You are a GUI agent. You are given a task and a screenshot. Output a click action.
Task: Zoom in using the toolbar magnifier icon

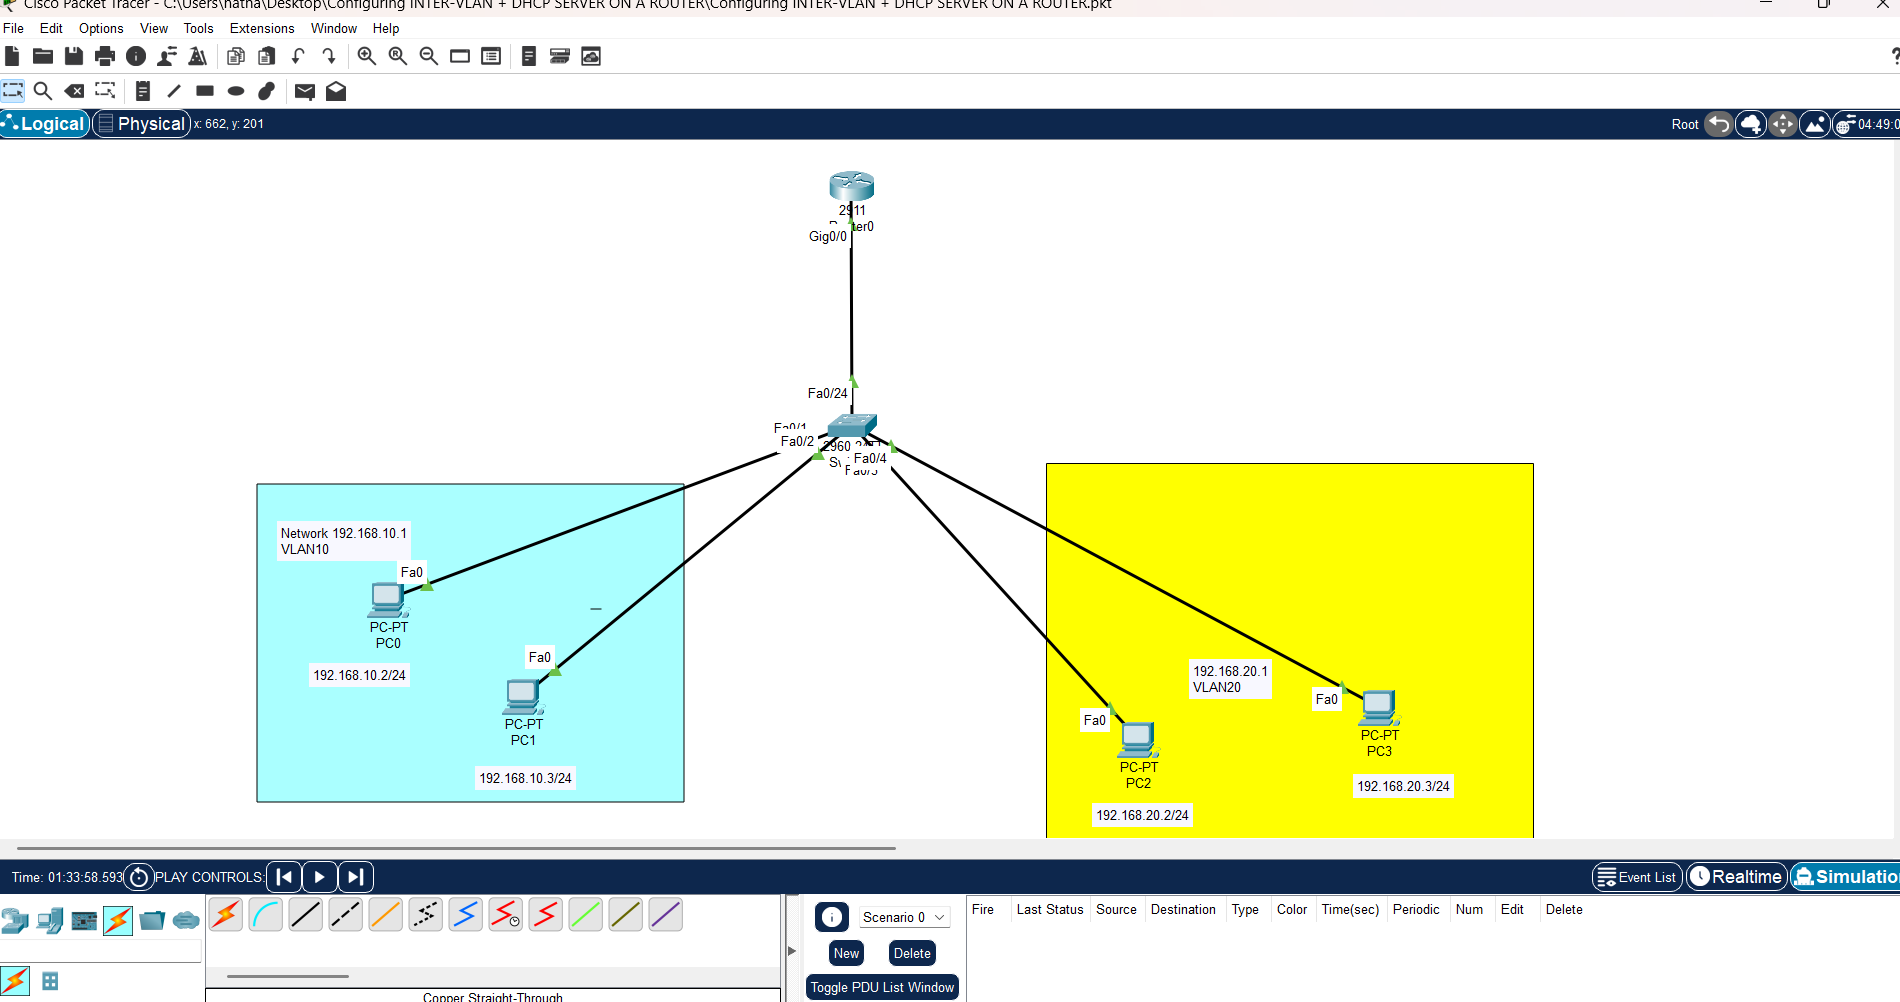tap(367, 56)
